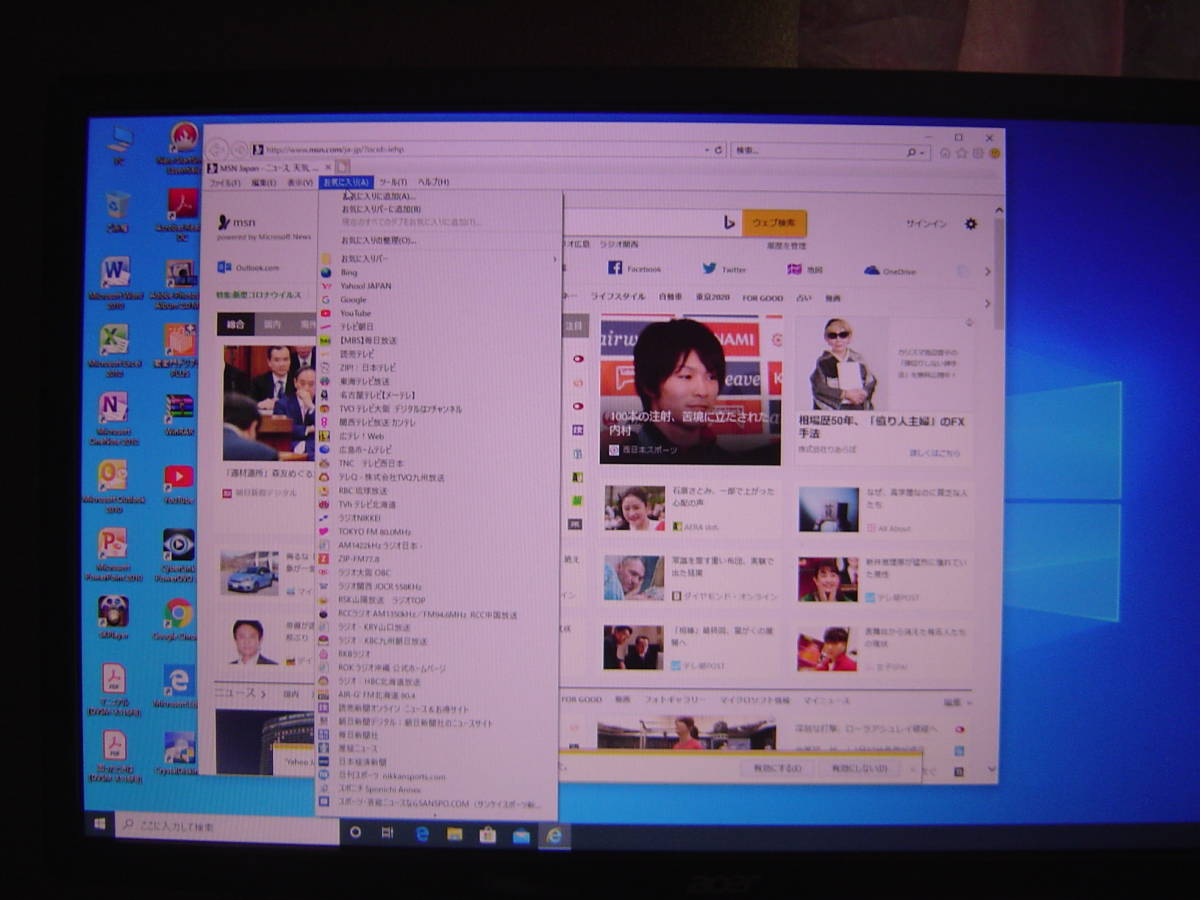This screenshot has height=900, width=1200.
Task: Open the Recycle Bin desktop icon
Action: pyautogui.click(x=118, y=211)
